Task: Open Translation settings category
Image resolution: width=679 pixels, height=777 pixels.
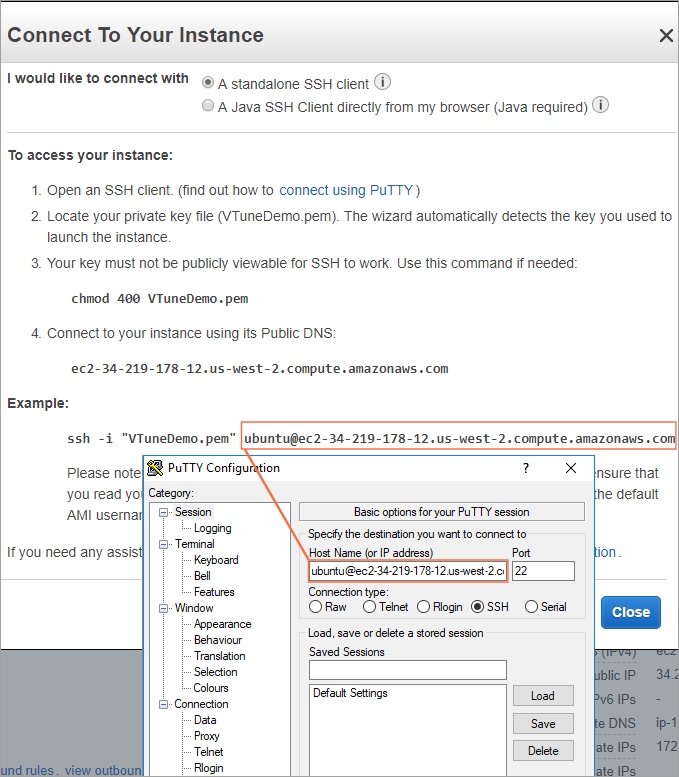Action: pos(220,656)
